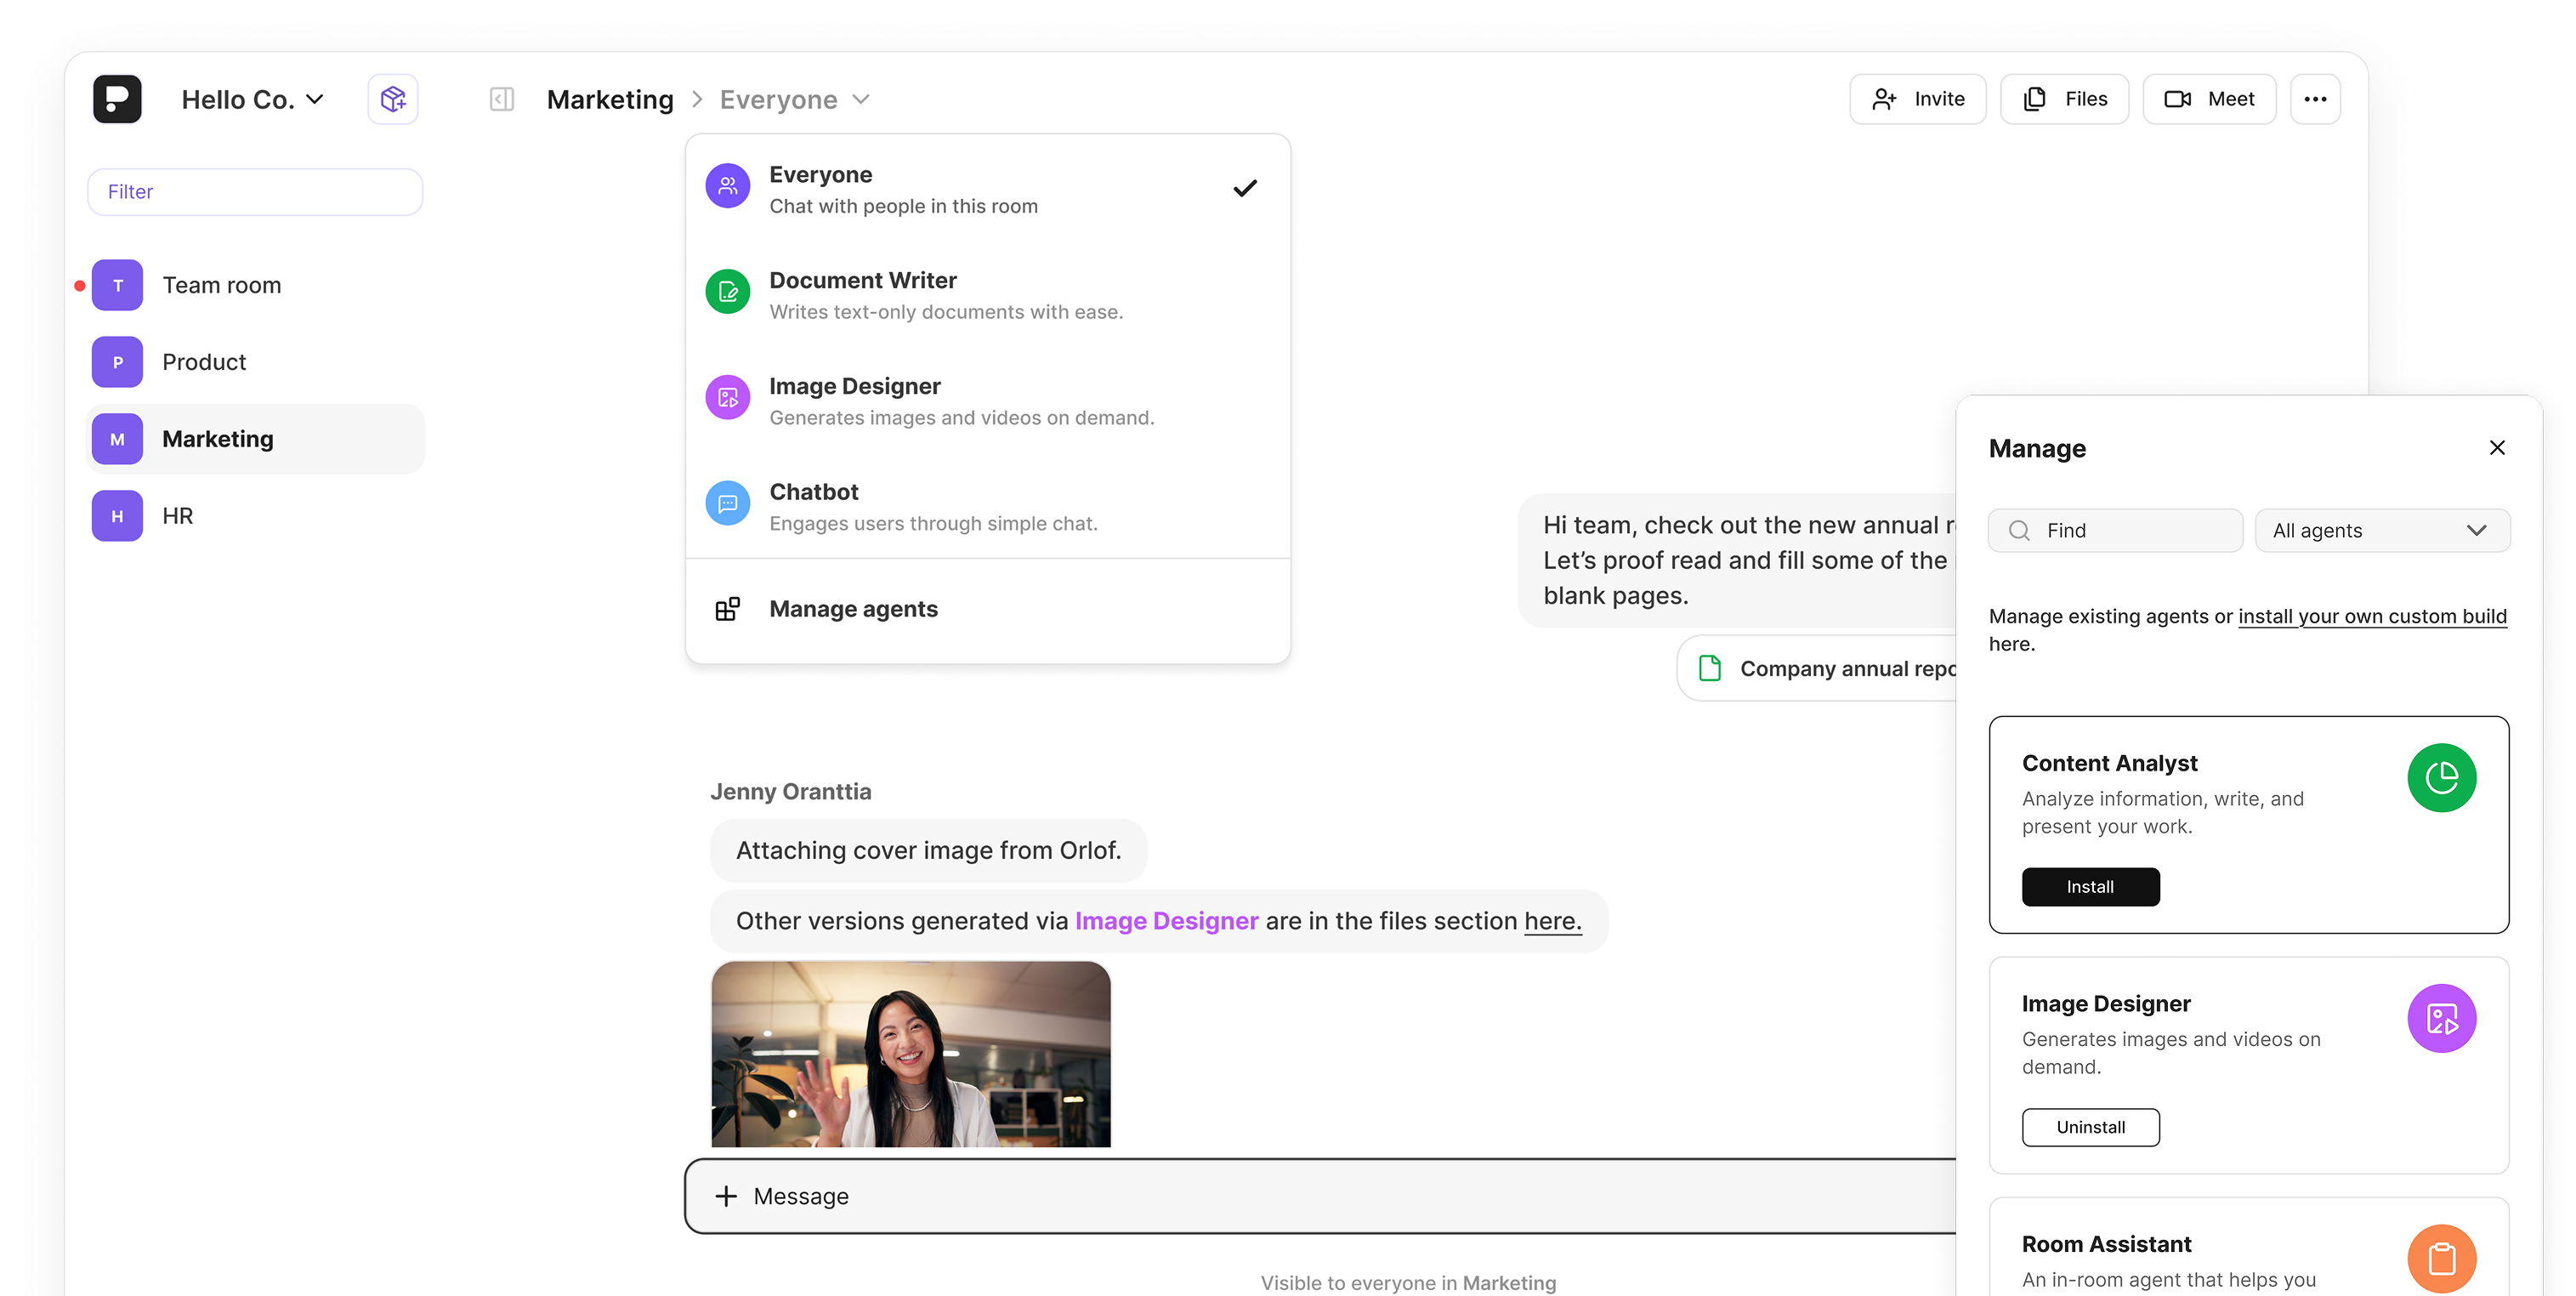
Task: Open the ellipsis more-options menu
Action: pos(2315,98)
